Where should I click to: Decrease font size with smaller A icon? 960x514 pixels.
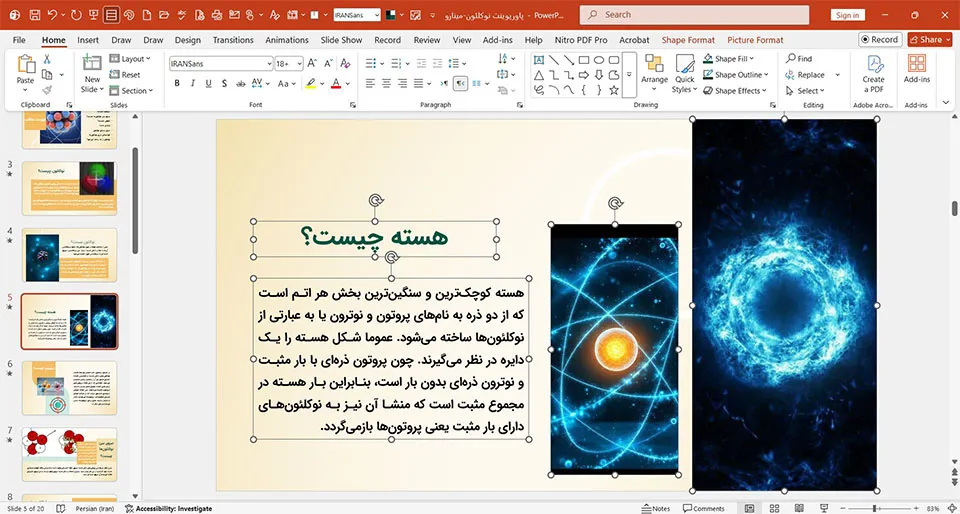pos(328,63)
